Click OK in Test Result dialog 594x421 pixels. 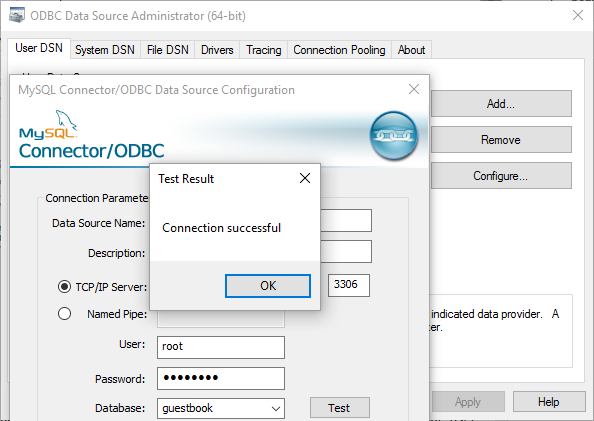[x=268, y=286]
